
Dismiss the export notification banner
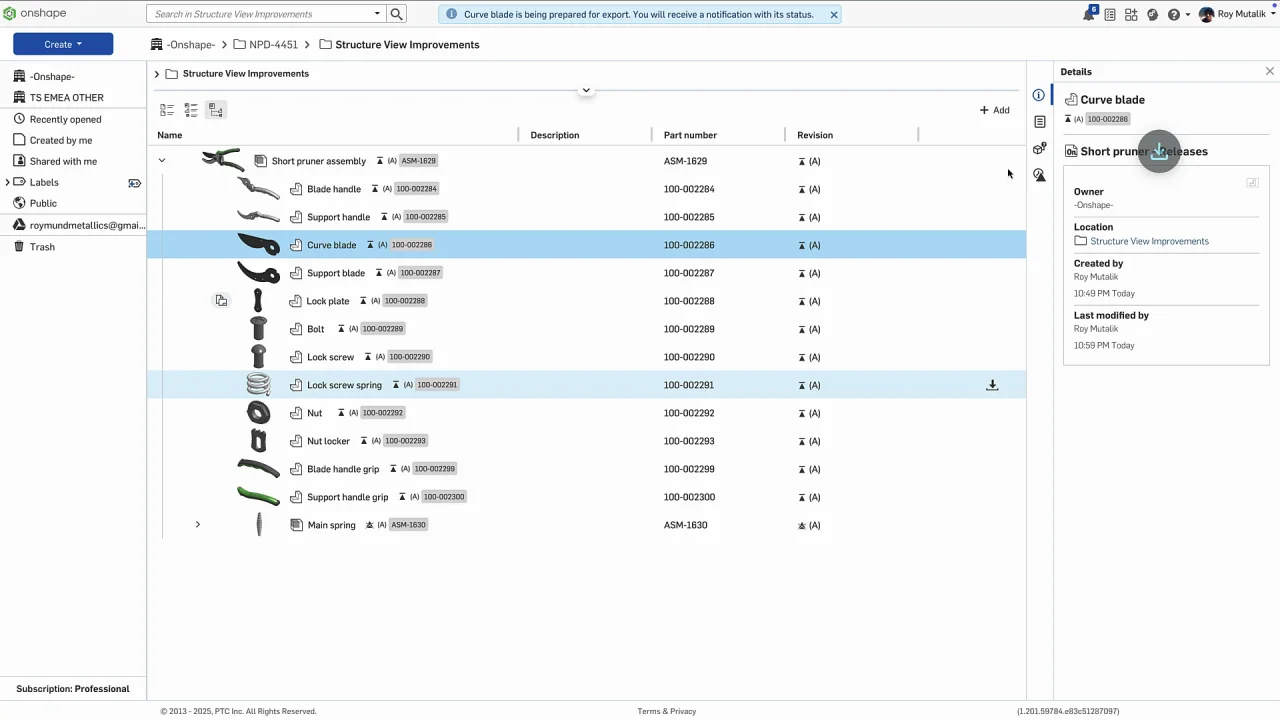833,15
